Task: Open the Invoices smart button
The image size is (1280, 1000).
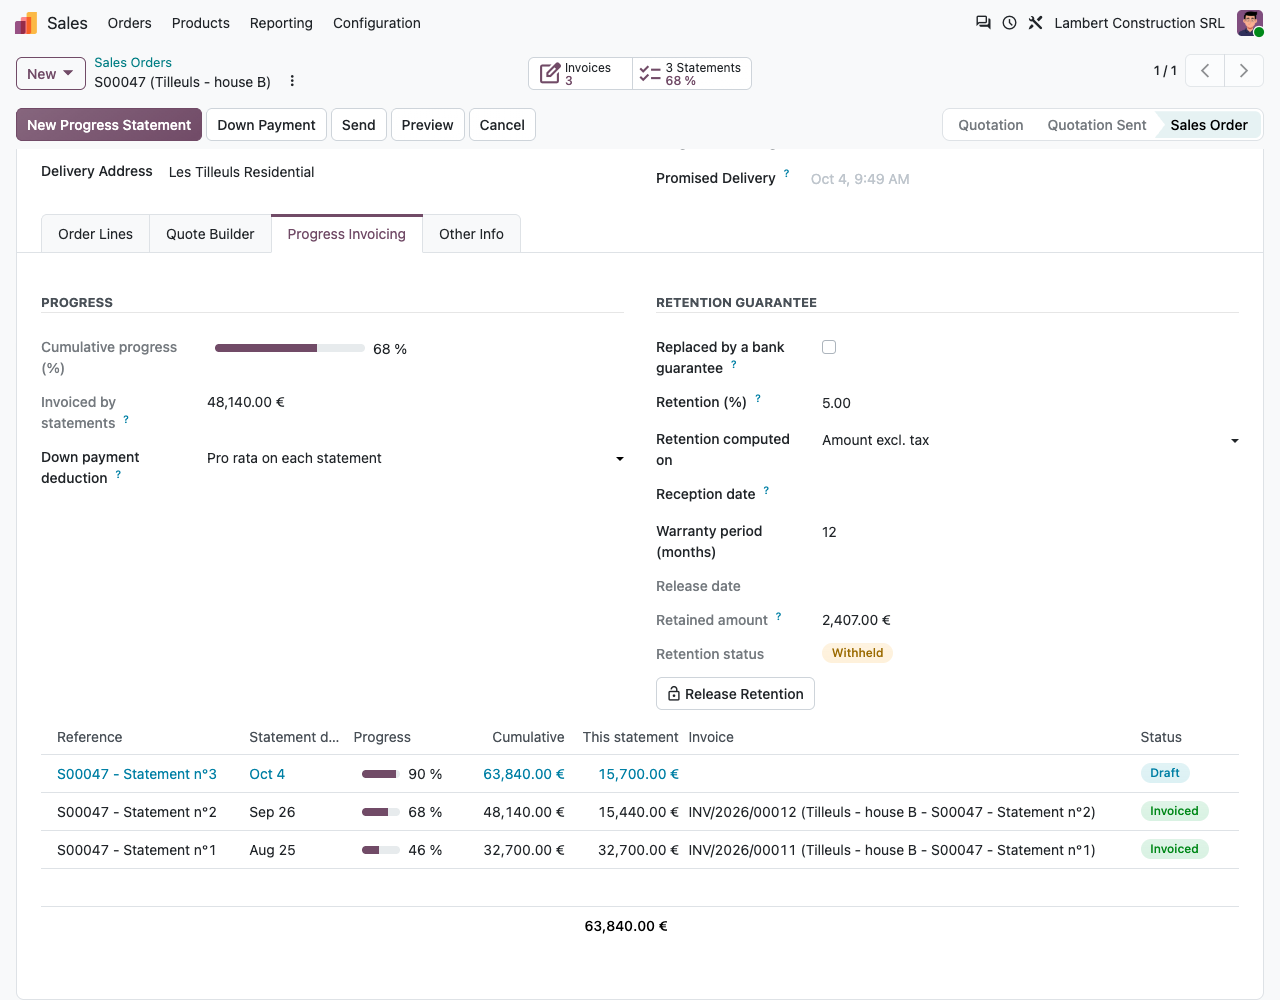Action: [580, 74]
